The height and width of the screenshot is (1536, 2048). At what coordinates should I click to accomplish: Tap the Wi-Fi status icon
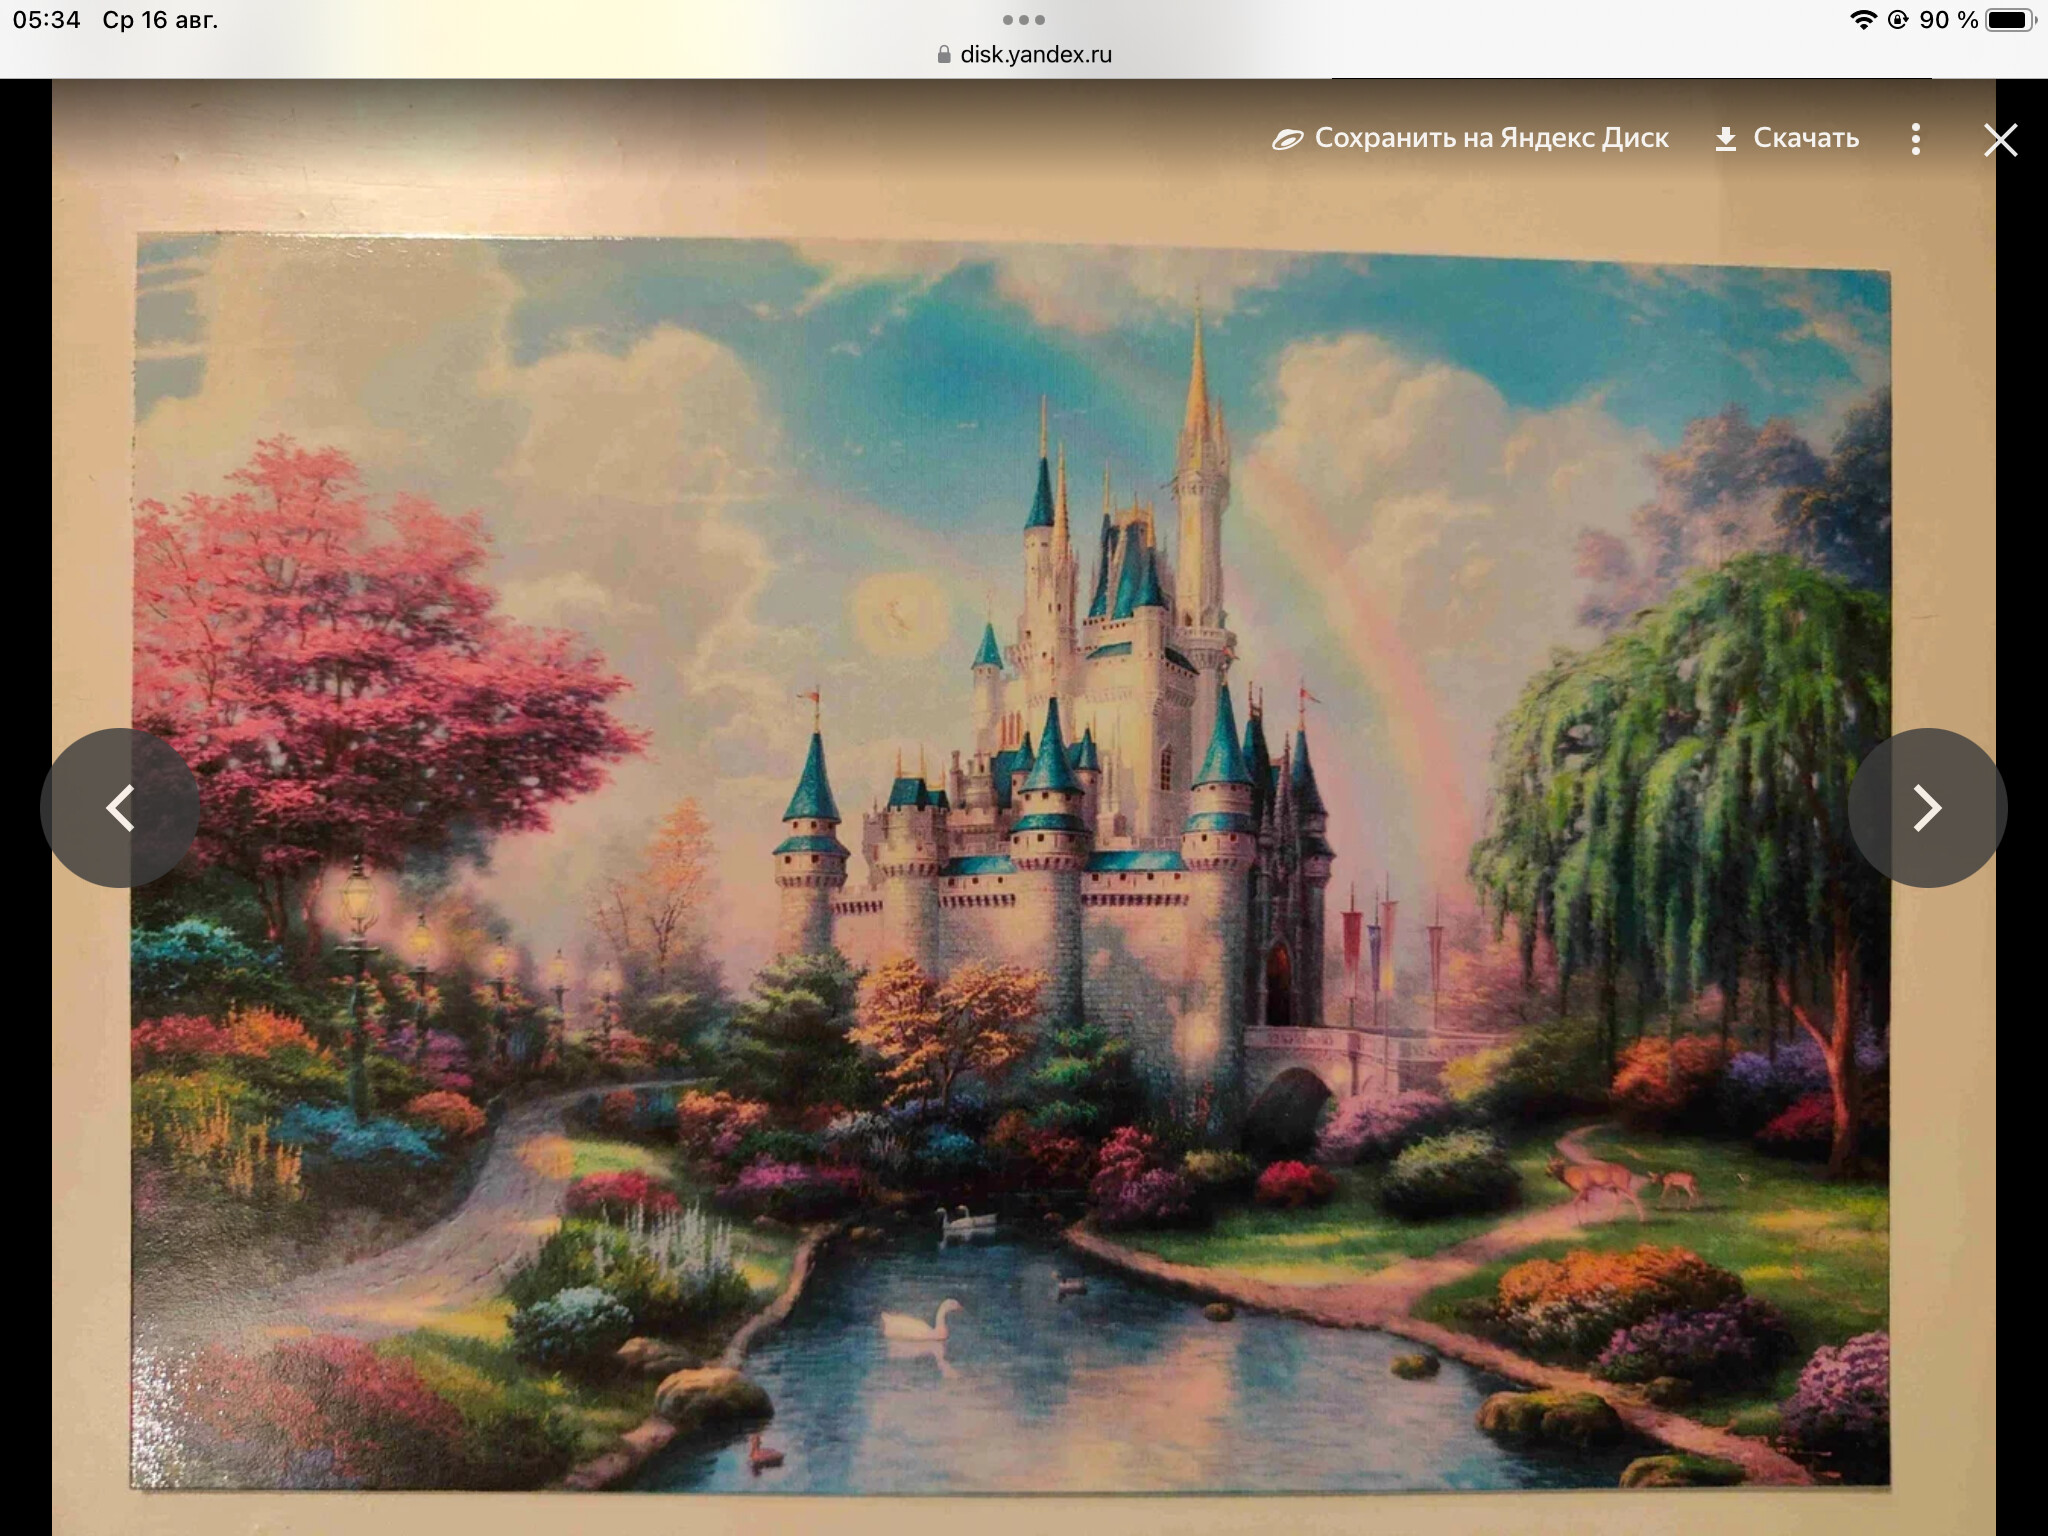(x=1864, y=20)
